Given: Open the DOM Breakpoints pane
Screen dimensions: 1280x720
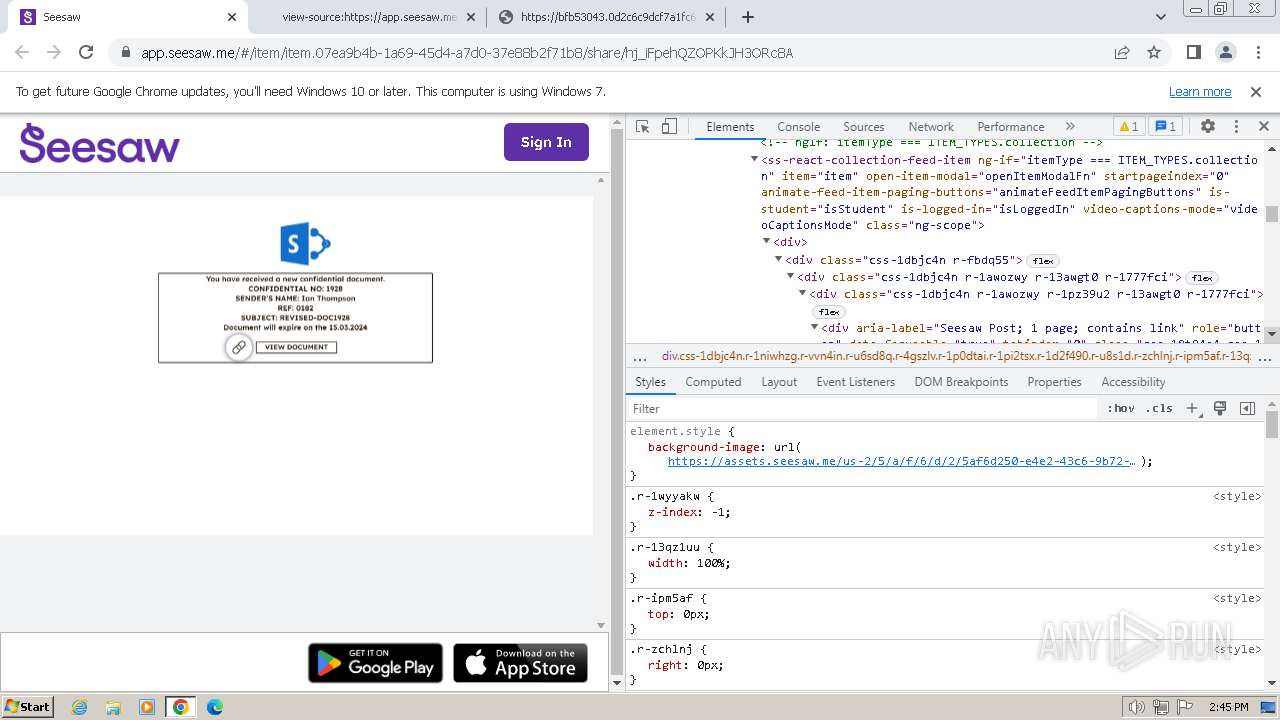Looking at the screenshot, I should click(x=963, y=382).
